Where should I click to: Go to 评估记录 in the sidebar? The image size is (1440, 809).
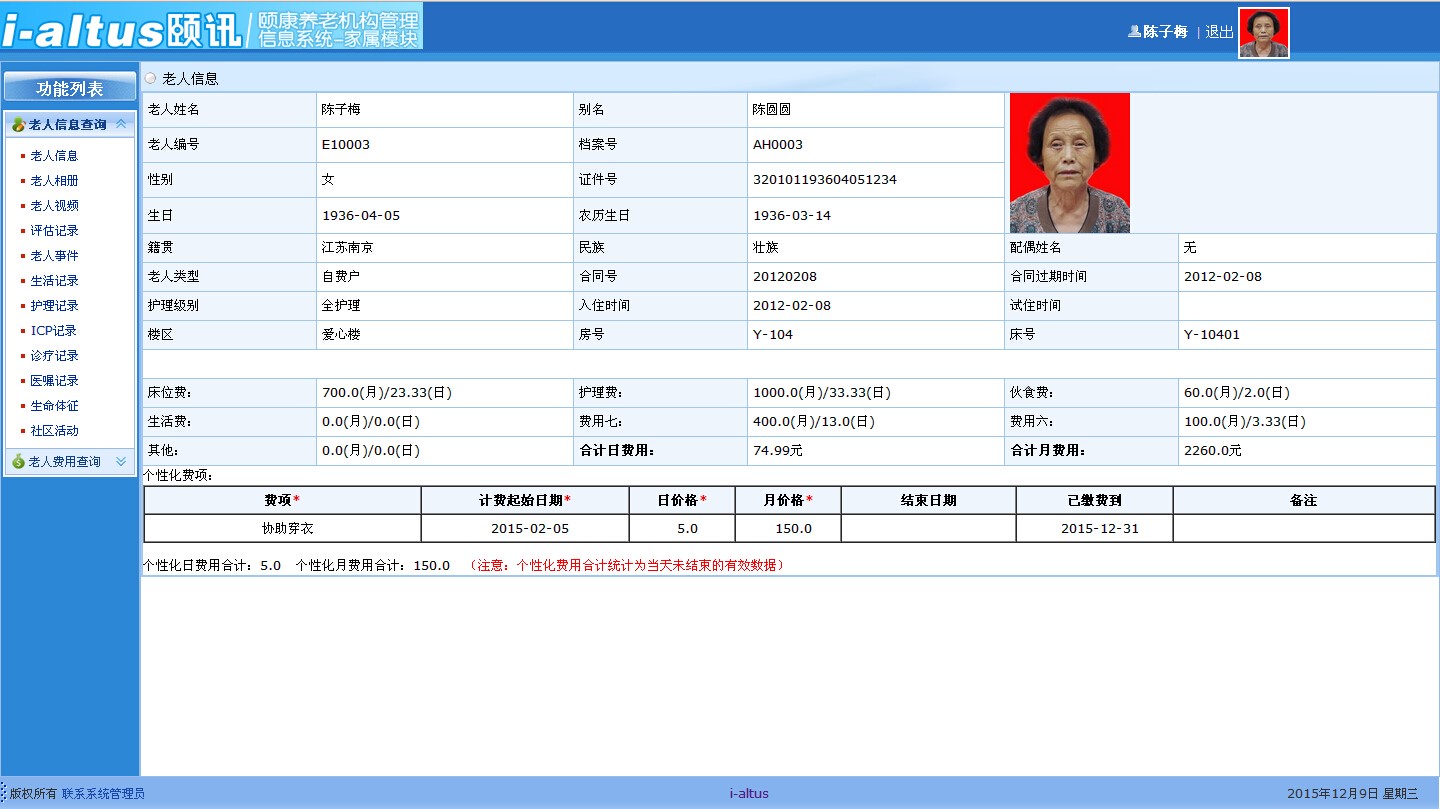pyautogui.click(x=54, y=231)
